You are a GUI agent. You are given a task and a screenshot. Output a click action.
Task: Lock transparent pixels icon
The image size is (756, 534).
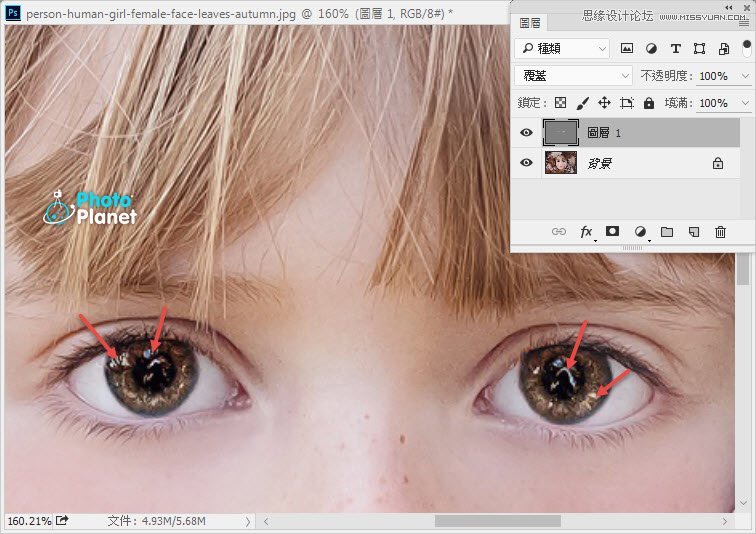pos(560,103)
